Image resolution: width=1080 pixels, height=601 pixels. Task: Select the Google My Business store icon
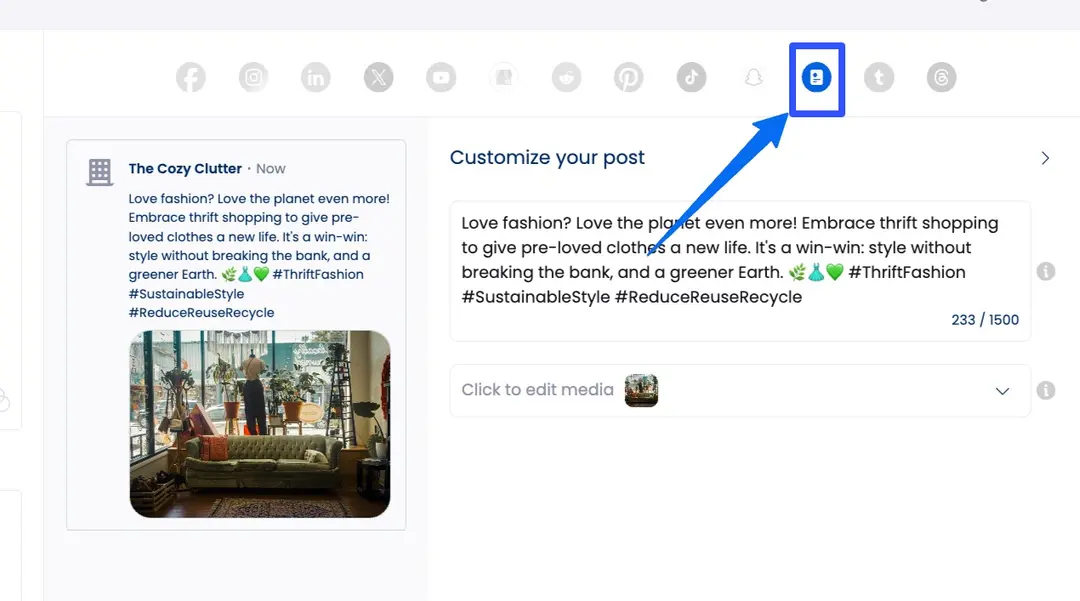tap(503, 77)
